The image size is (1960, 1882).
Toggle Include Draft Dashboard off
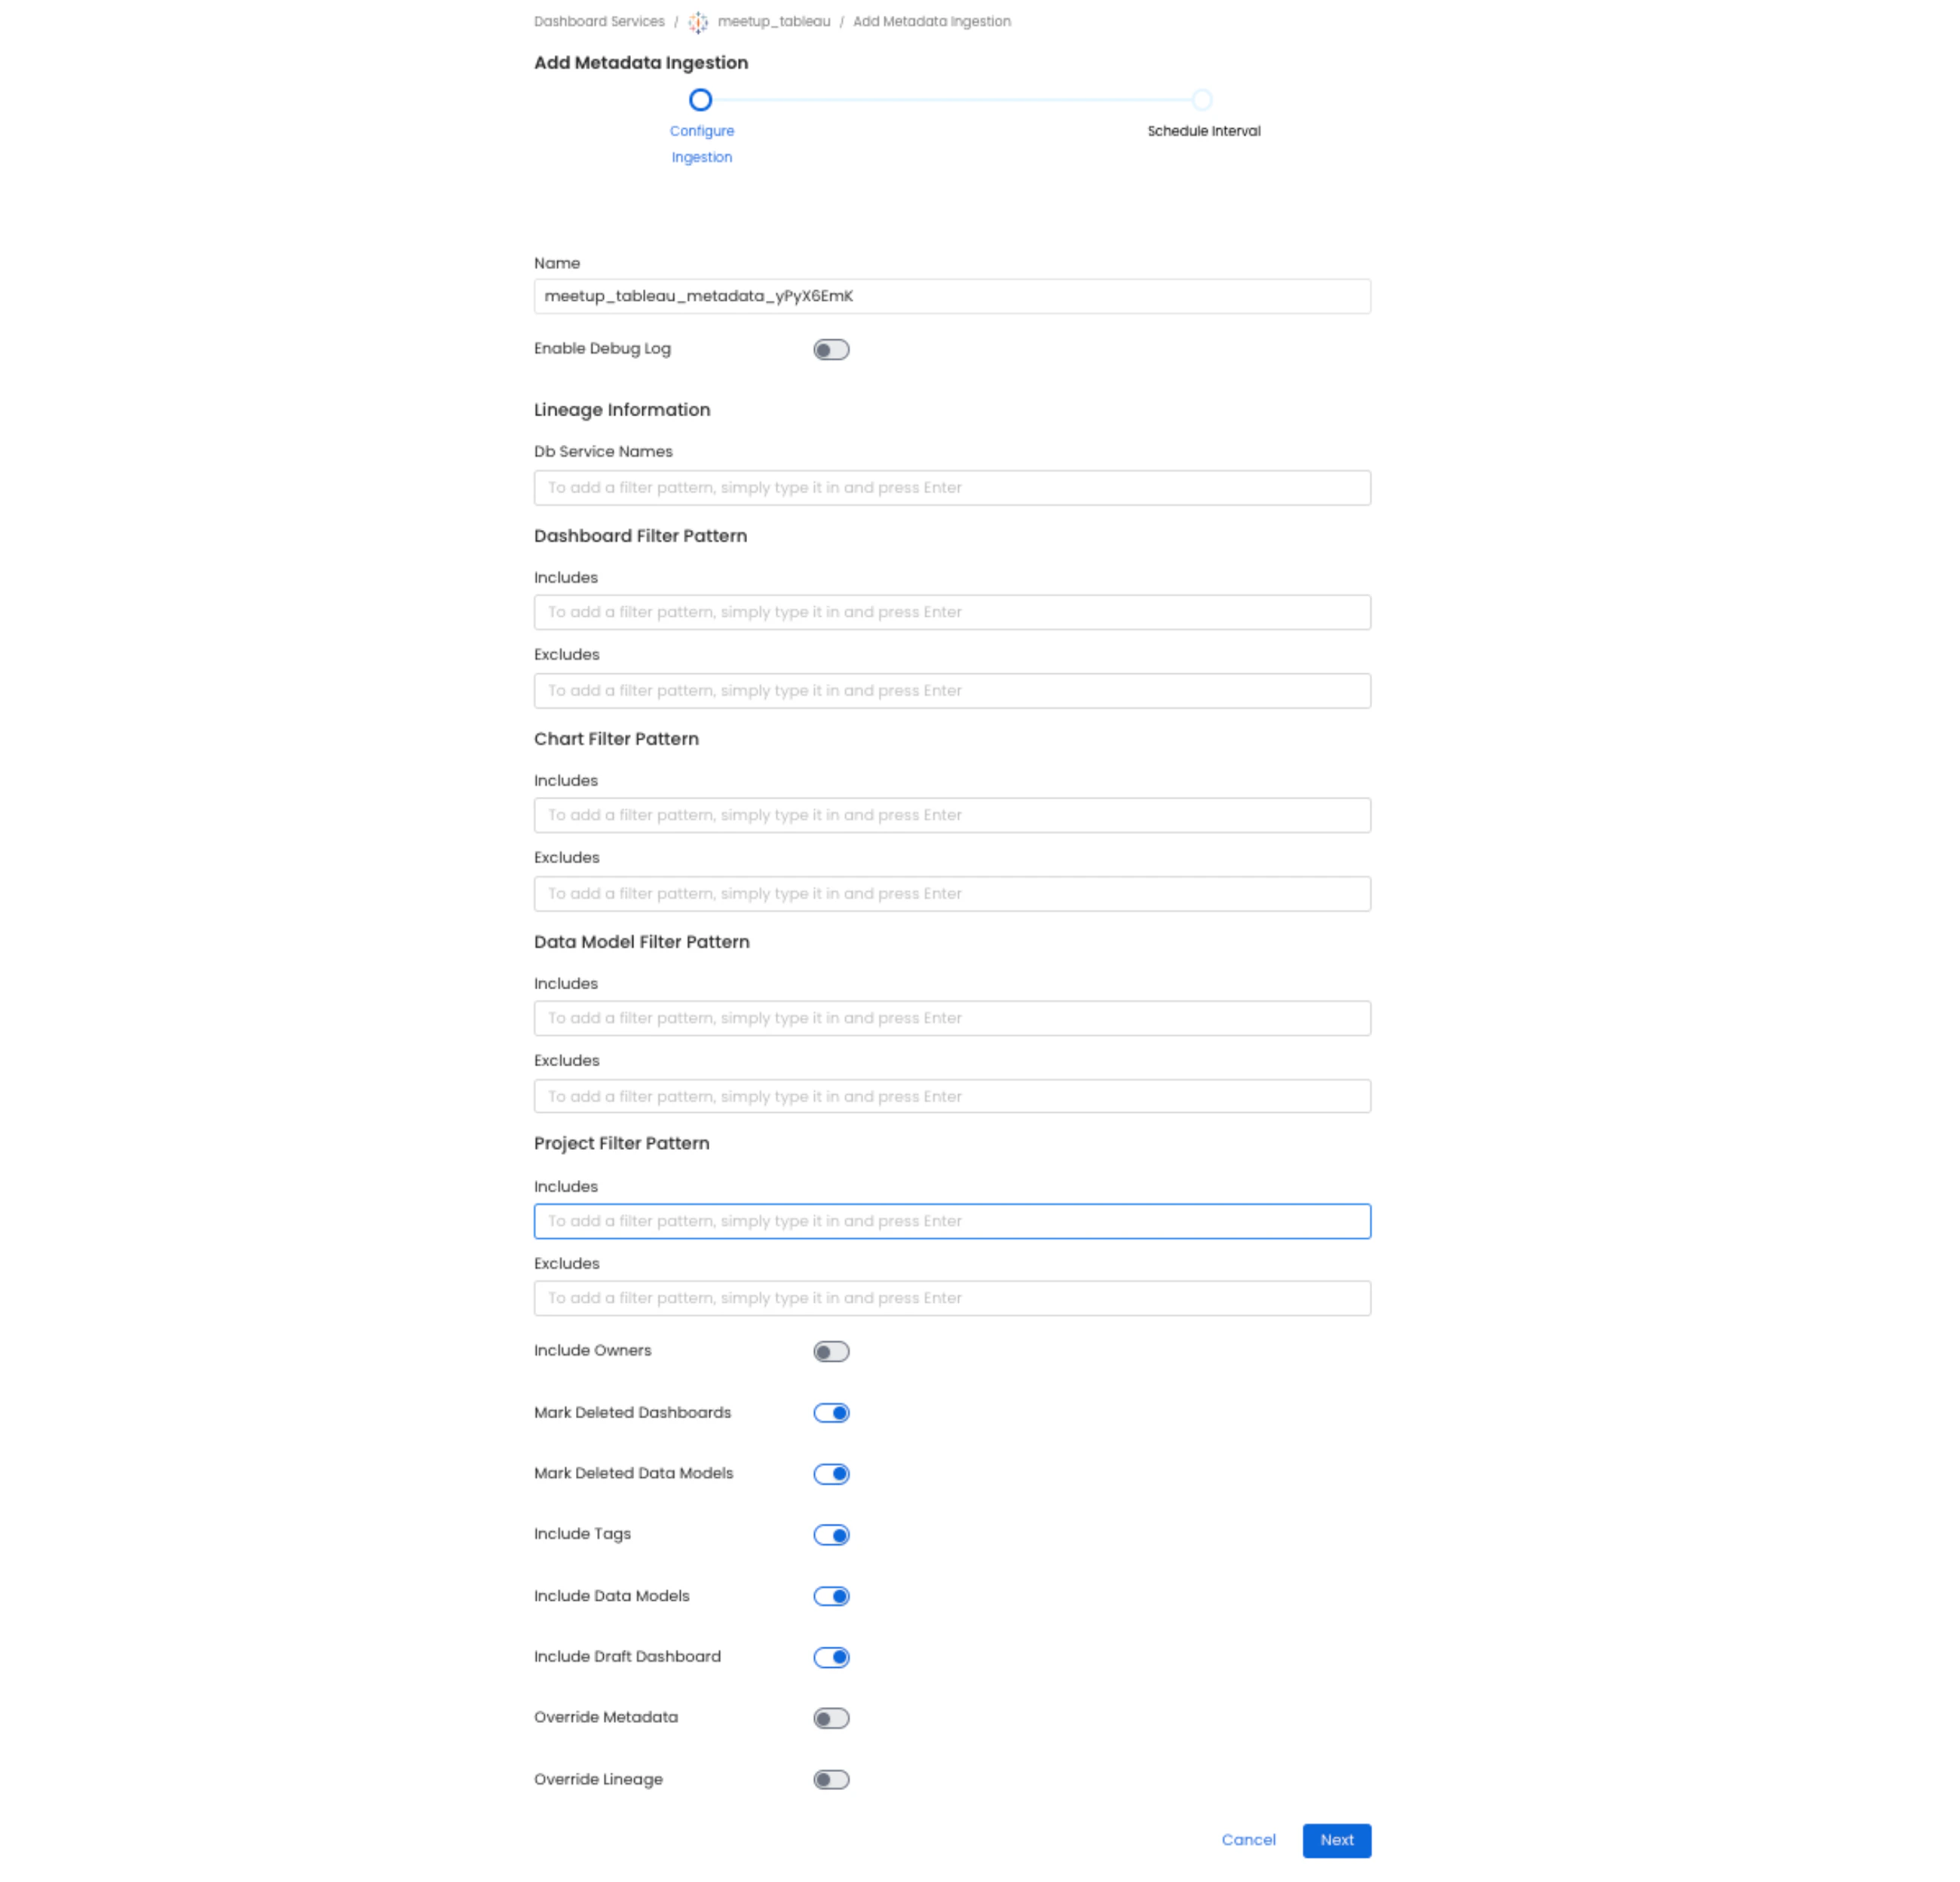click(830, 1656)
